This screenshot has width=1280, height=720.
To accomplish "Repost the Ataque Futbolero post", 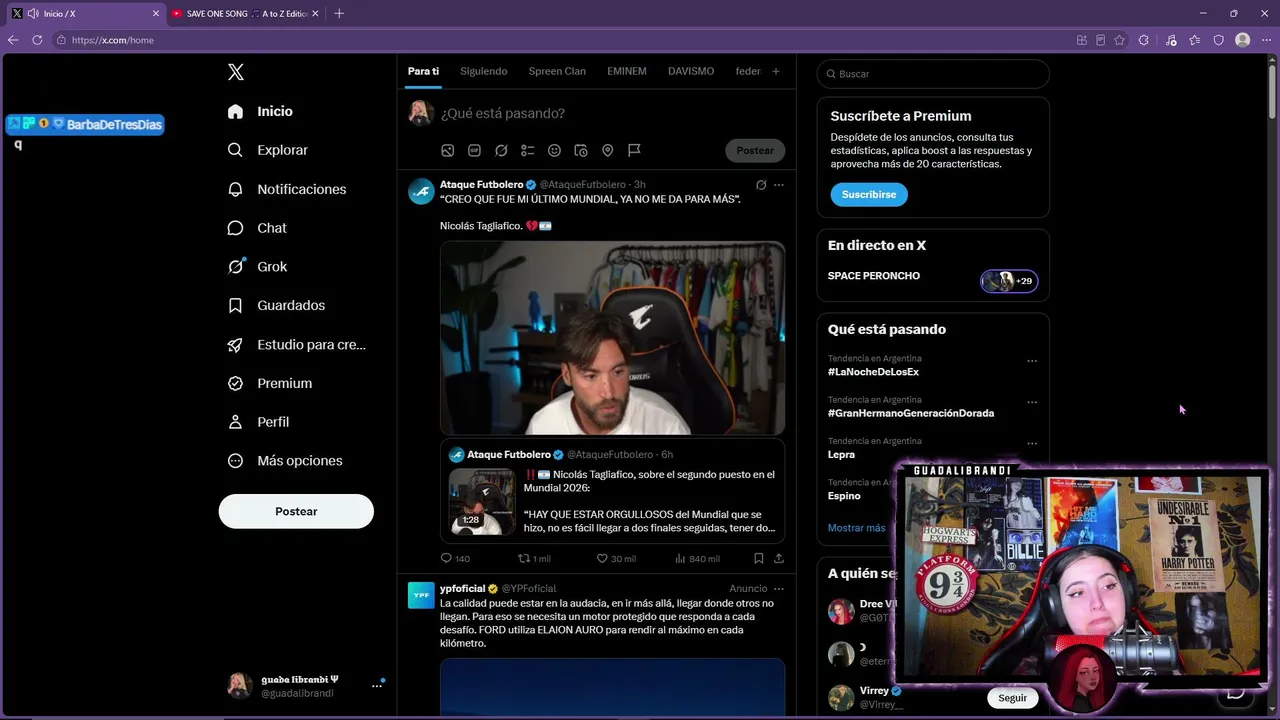I will click(534, 559).
